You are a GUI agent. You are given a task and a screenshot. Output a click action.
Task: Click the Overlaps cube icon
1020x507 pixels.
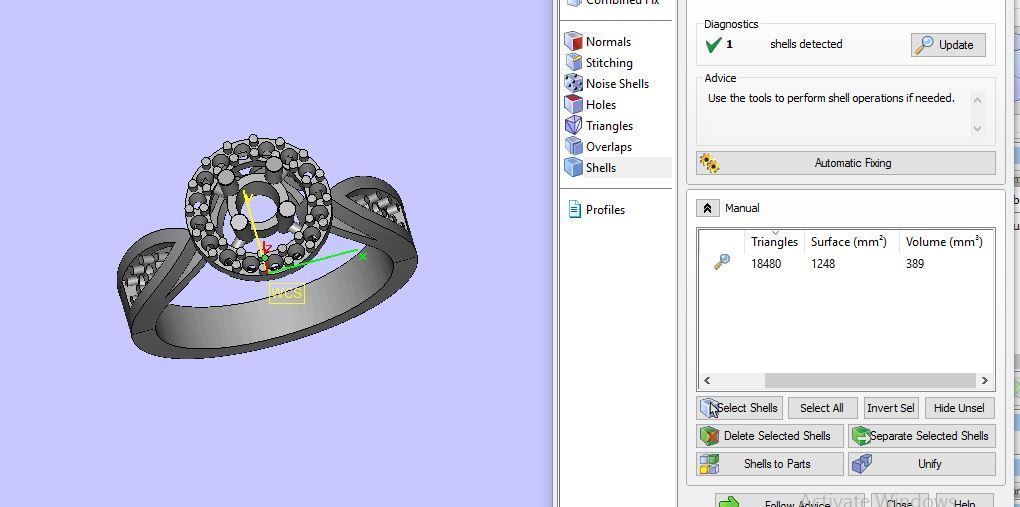click(x=573, y=146)
